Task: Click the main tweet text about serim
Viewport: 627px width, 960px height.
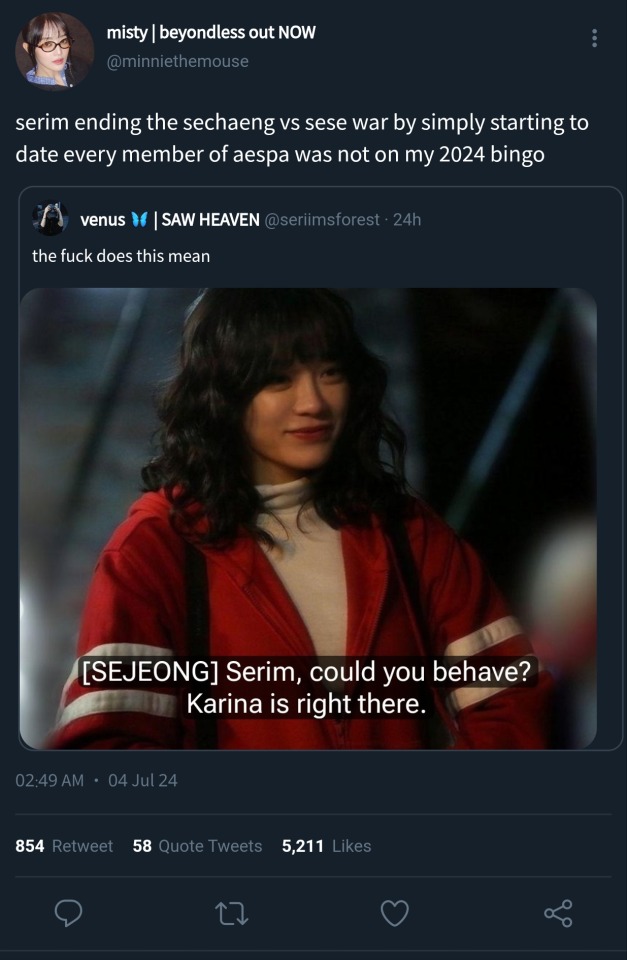Action: point(301,139)
